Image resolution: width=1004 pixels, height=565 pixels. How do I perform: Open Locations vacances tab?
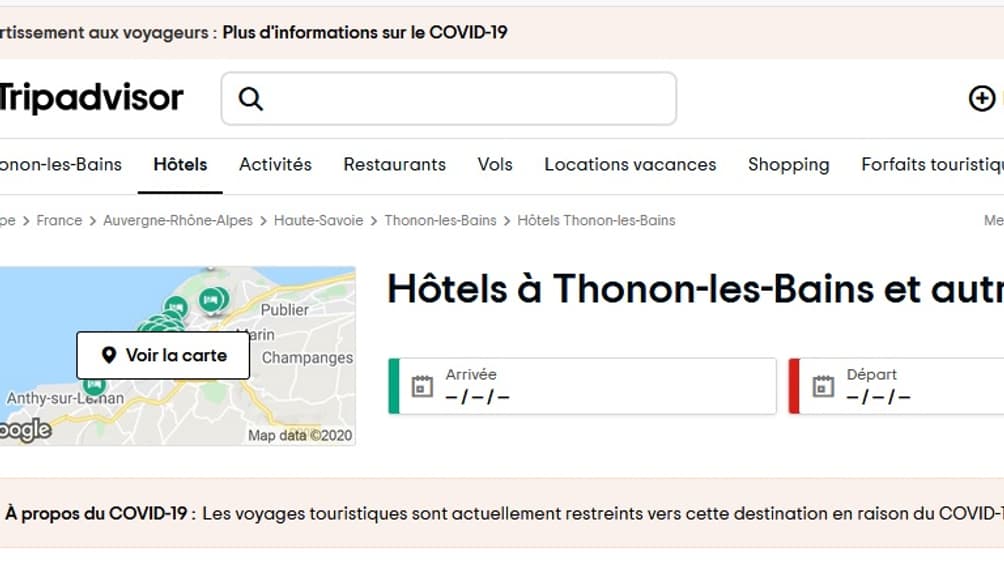click(630, 165)
